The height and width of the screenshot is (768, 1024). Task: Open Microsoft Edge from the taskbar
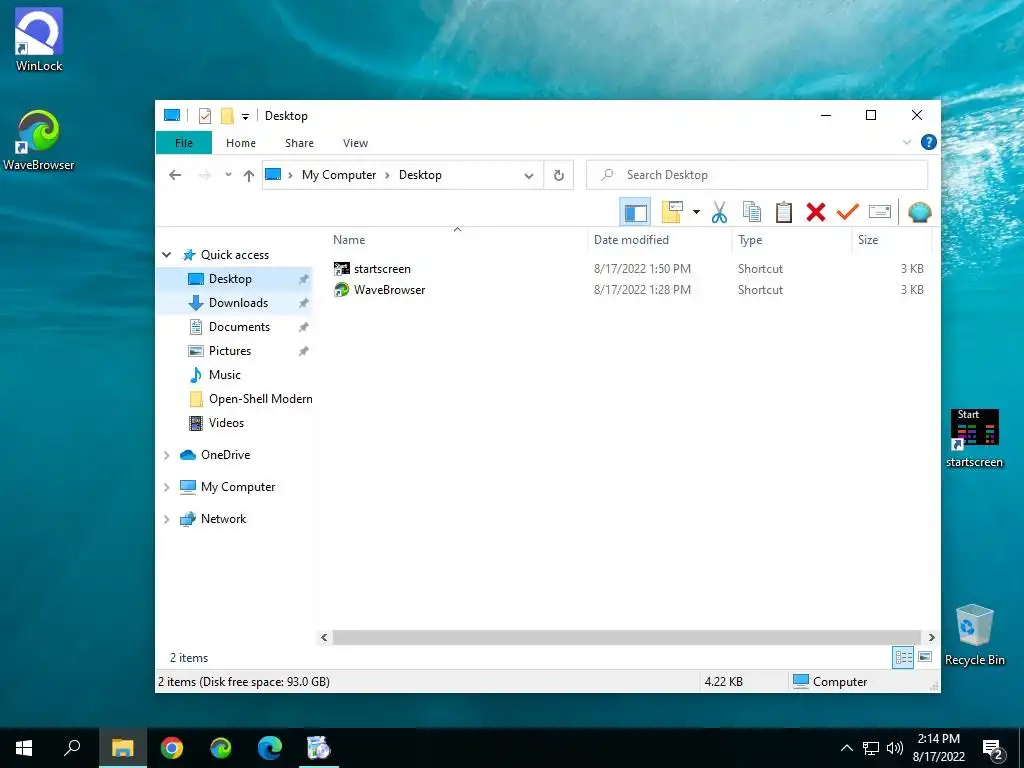tap(270, 748)
